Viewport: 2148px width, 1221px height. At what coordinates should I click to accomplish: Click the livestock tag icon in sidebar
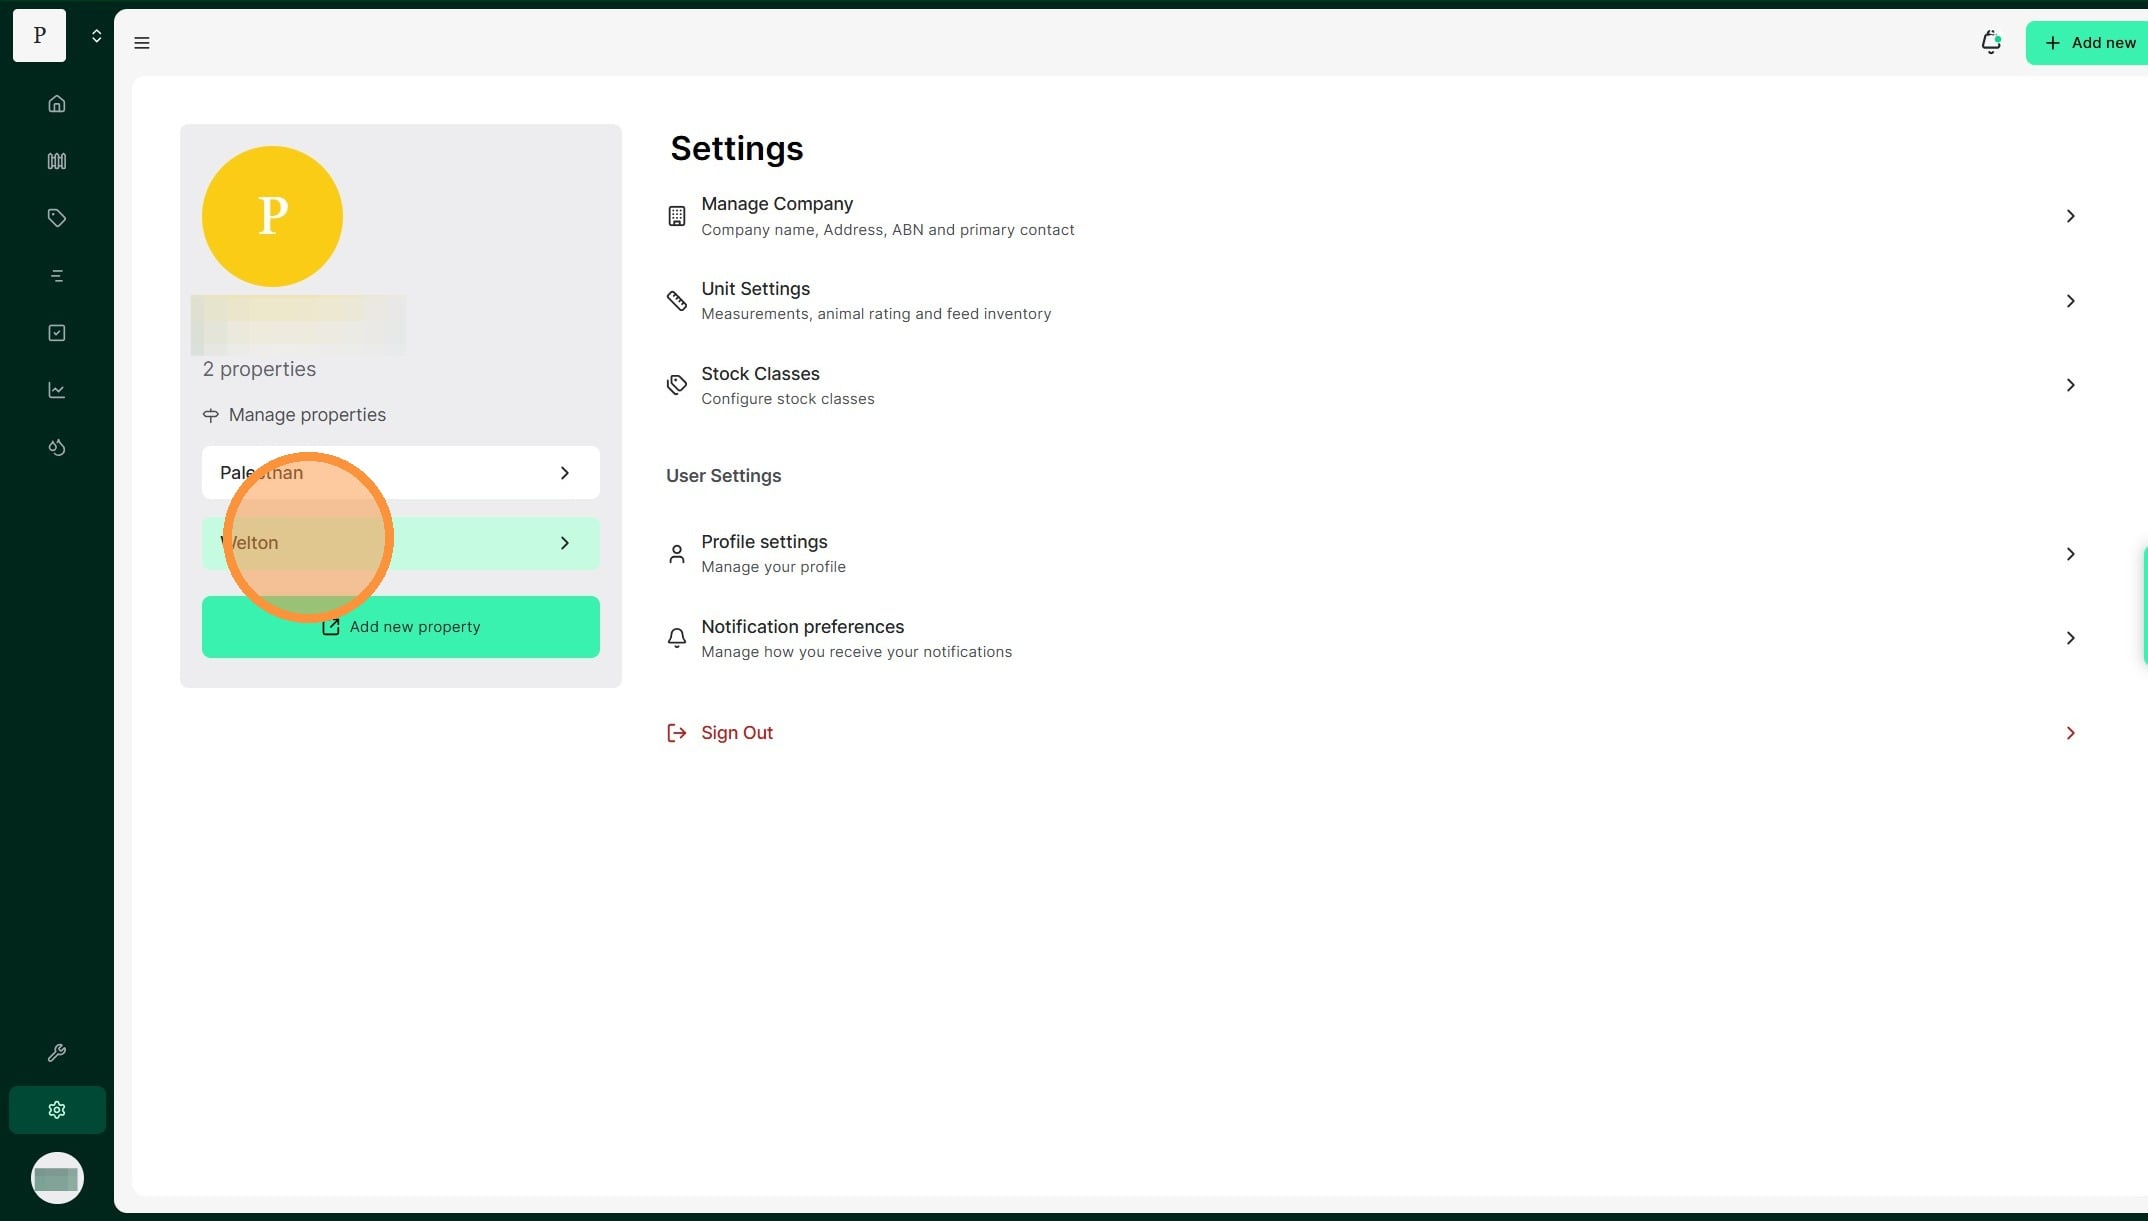57,218
